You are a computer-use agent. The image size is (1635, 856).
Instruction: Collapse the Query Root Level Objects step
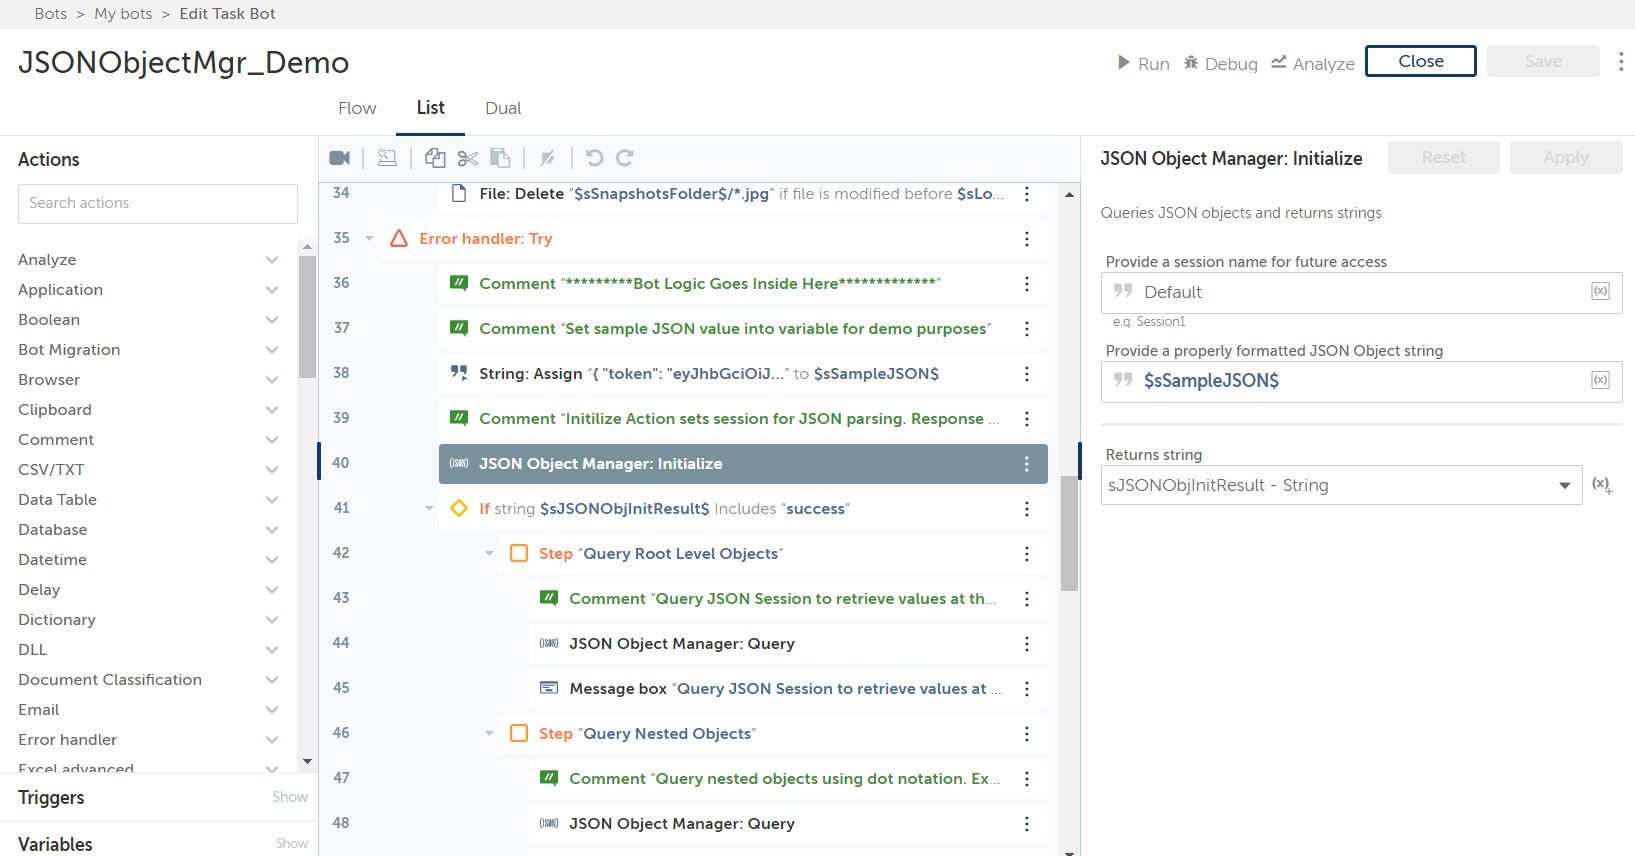point(489,554)
